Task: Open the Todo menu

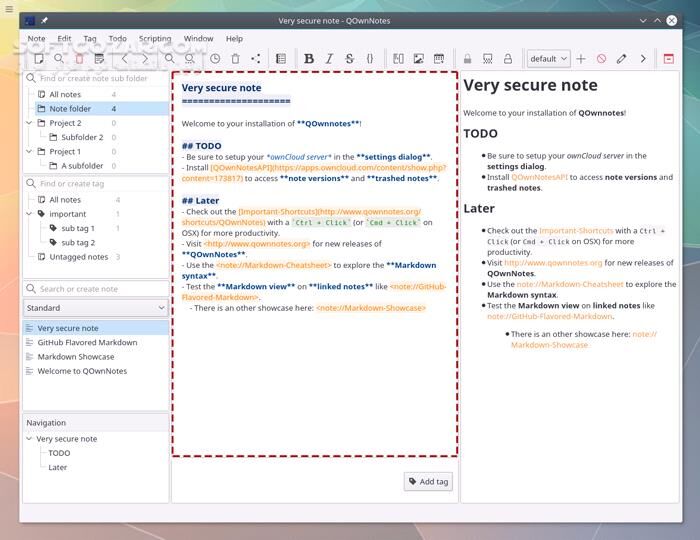Action: pos(117,38)
